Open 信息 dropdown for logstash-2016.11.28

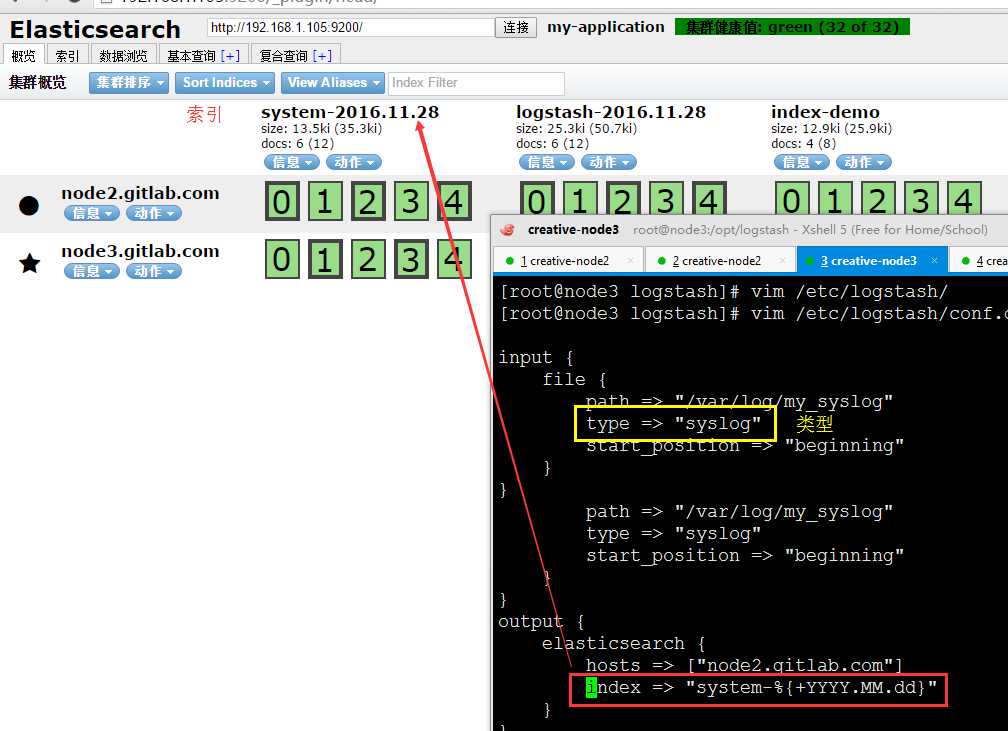pos(547,162)
